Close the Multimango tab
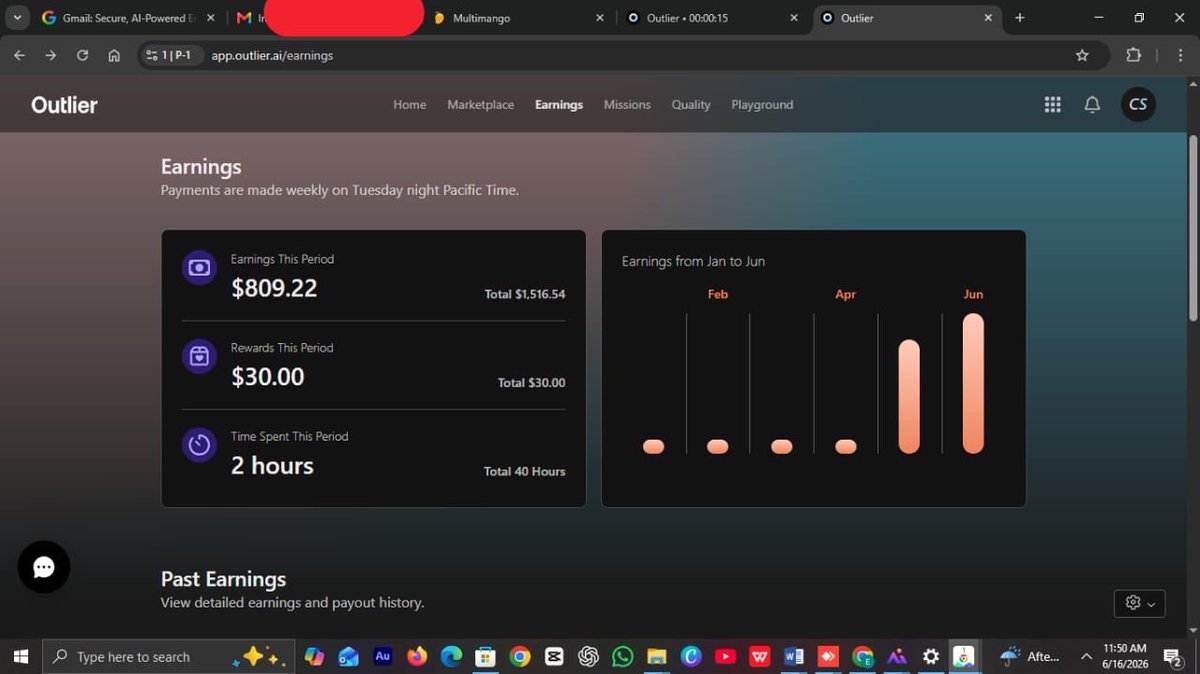 click(x=600, y=18)
